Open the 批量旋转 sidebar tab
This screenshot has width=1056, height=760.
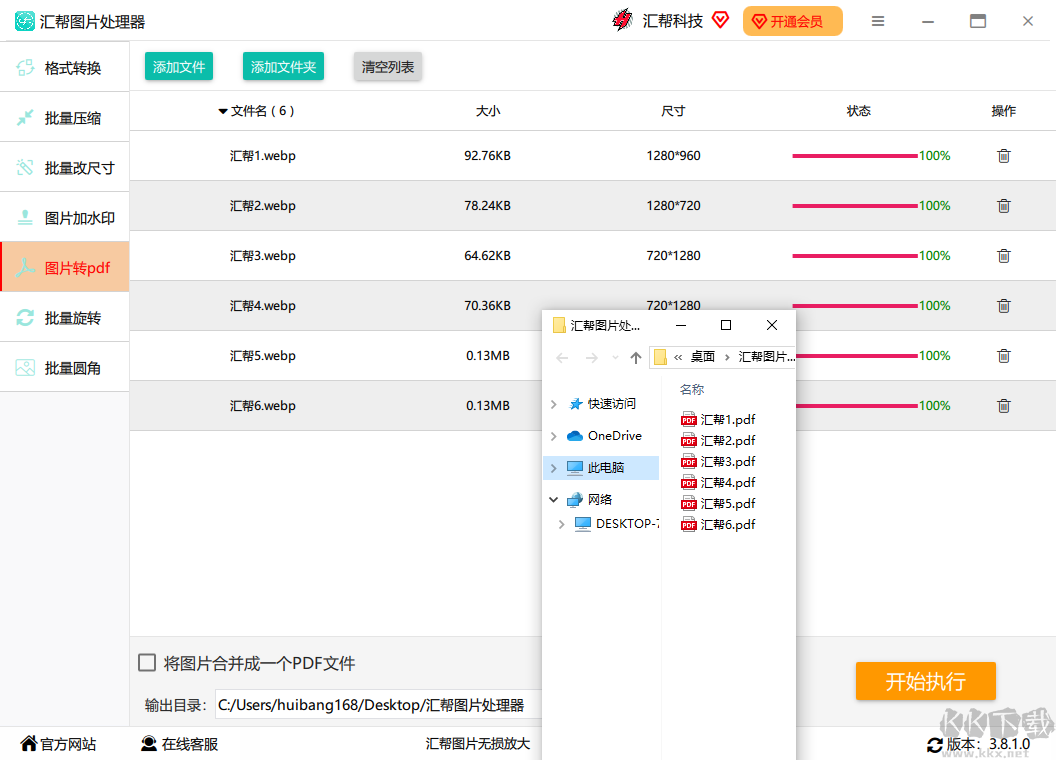65,318
